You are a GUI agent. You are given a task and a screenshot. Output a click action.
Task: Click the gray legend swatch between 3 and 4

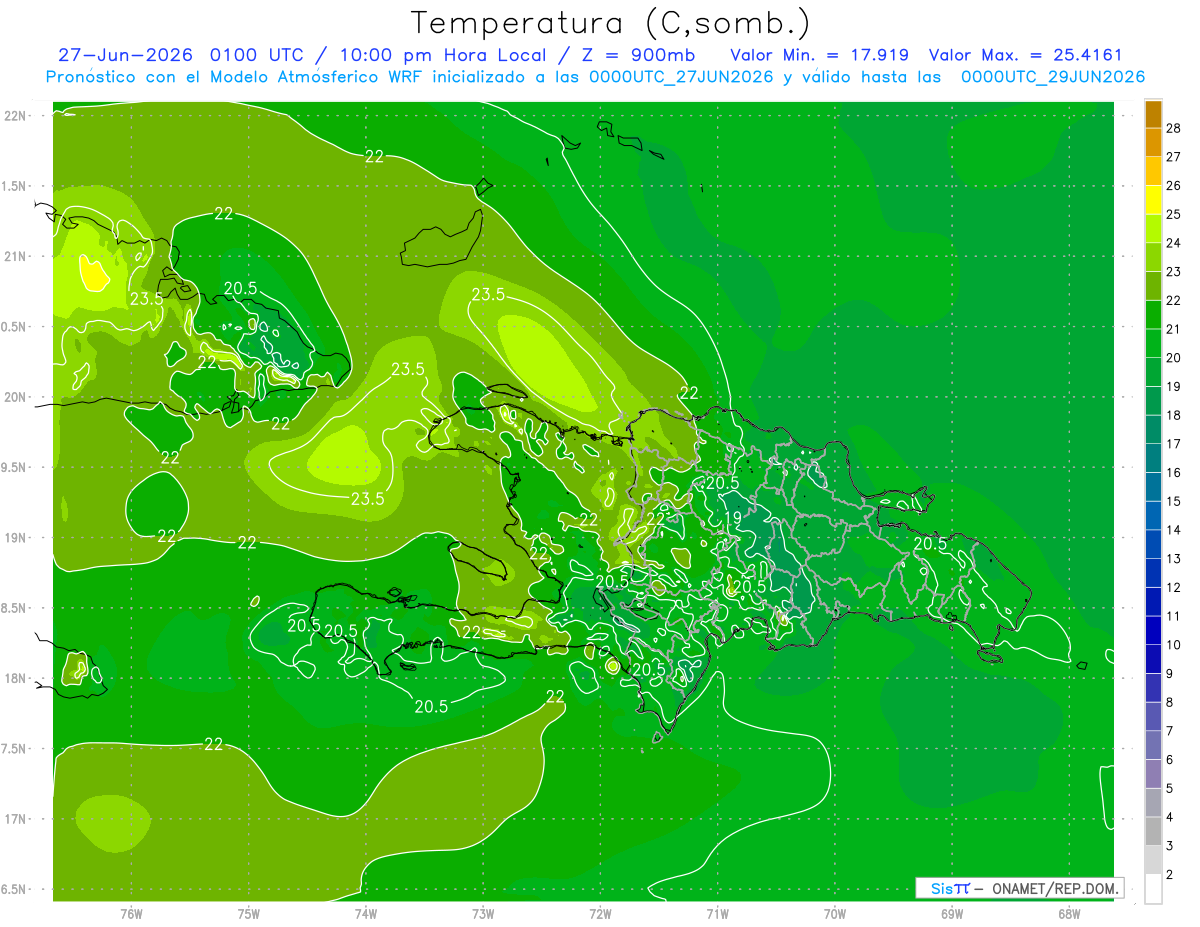coord(1153,831)
